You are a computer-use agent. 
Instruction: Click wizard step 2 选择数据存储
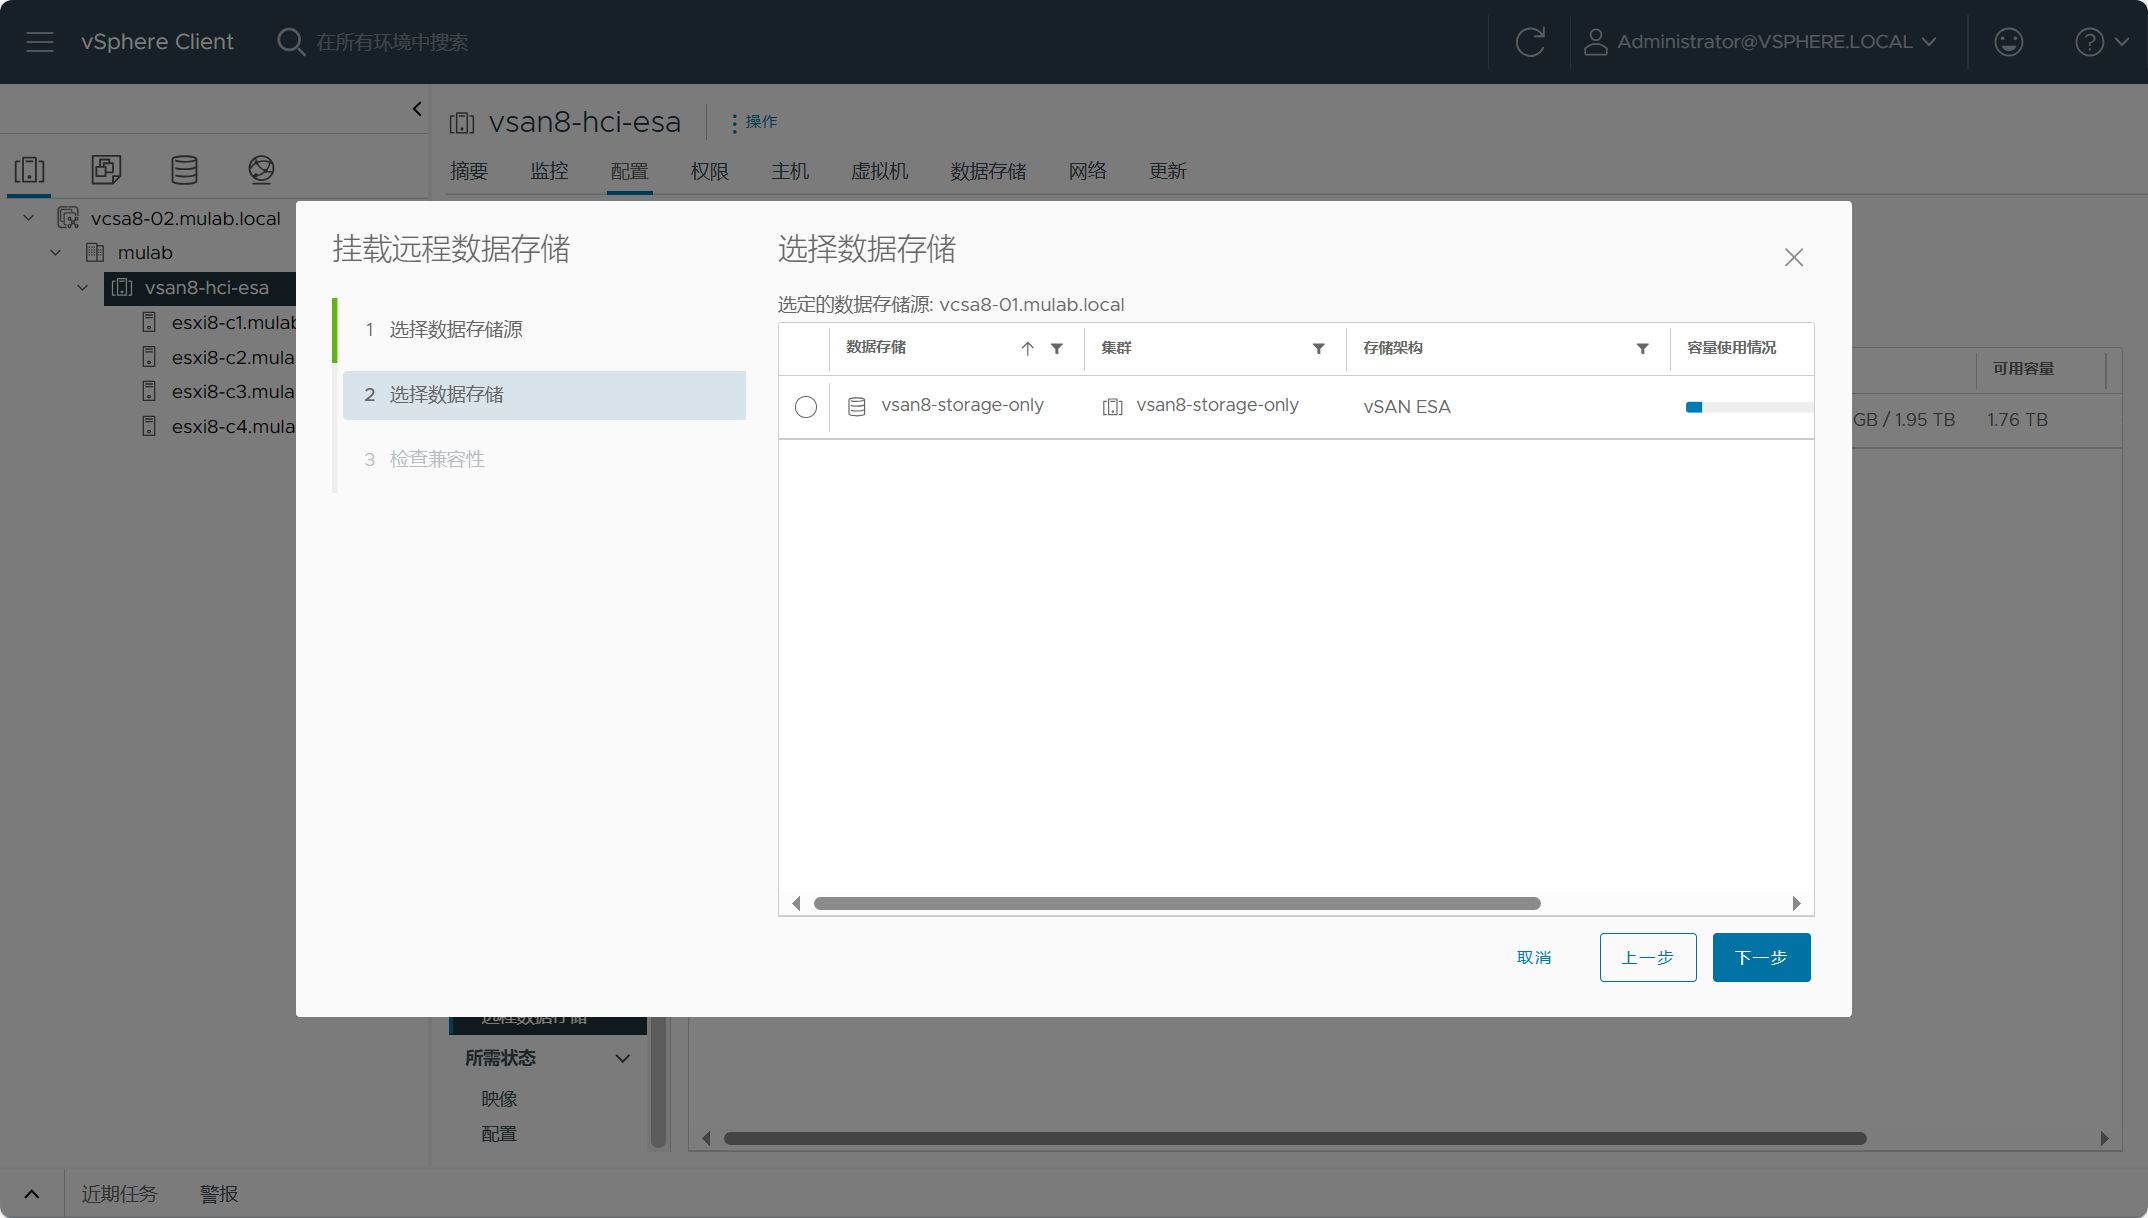544,395
